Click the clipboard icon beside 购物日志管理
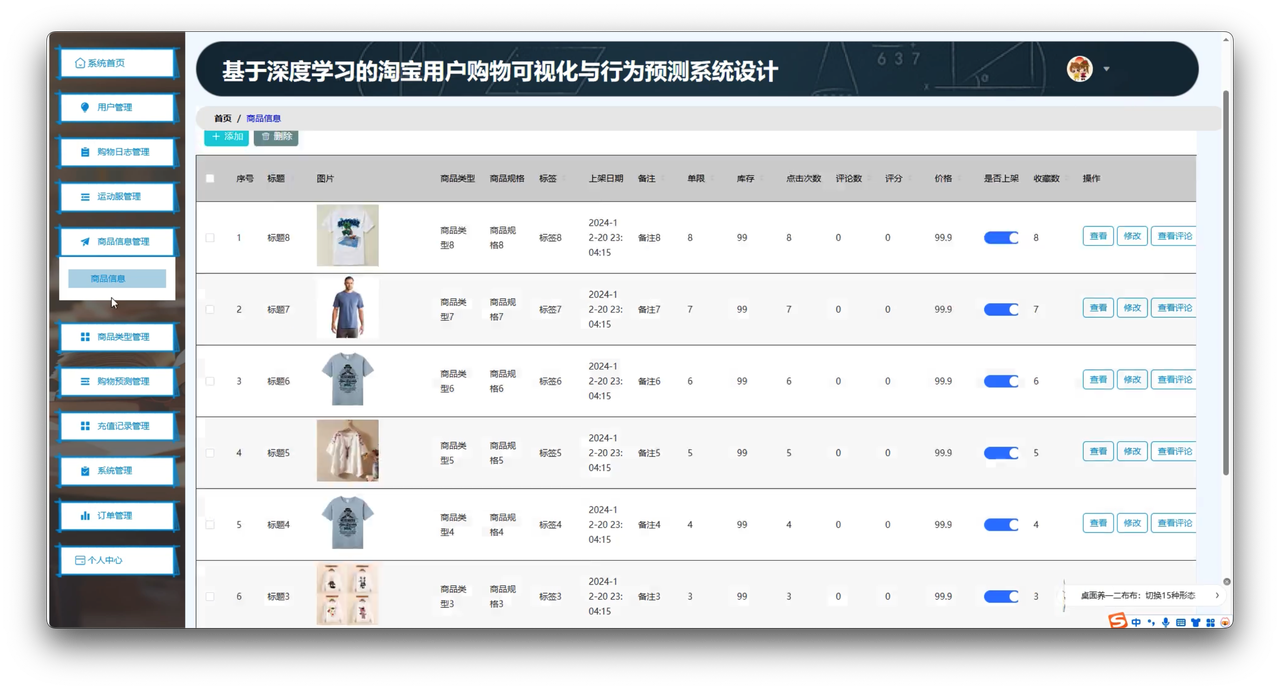Screen dimensions: 1280x690 coord(85,152)
